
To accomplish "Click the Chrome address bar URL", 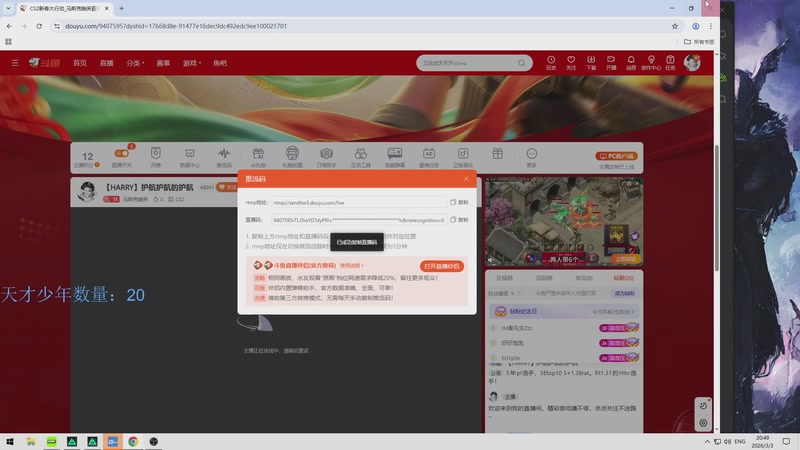I will pos(176,26).
